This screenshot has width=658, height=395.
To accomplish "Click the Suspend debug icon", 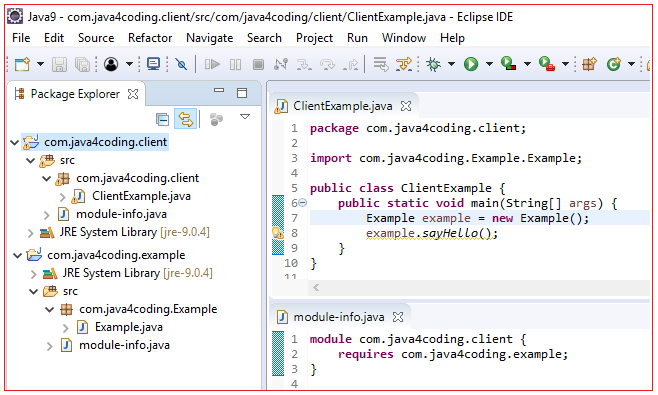I will point(235,64).
